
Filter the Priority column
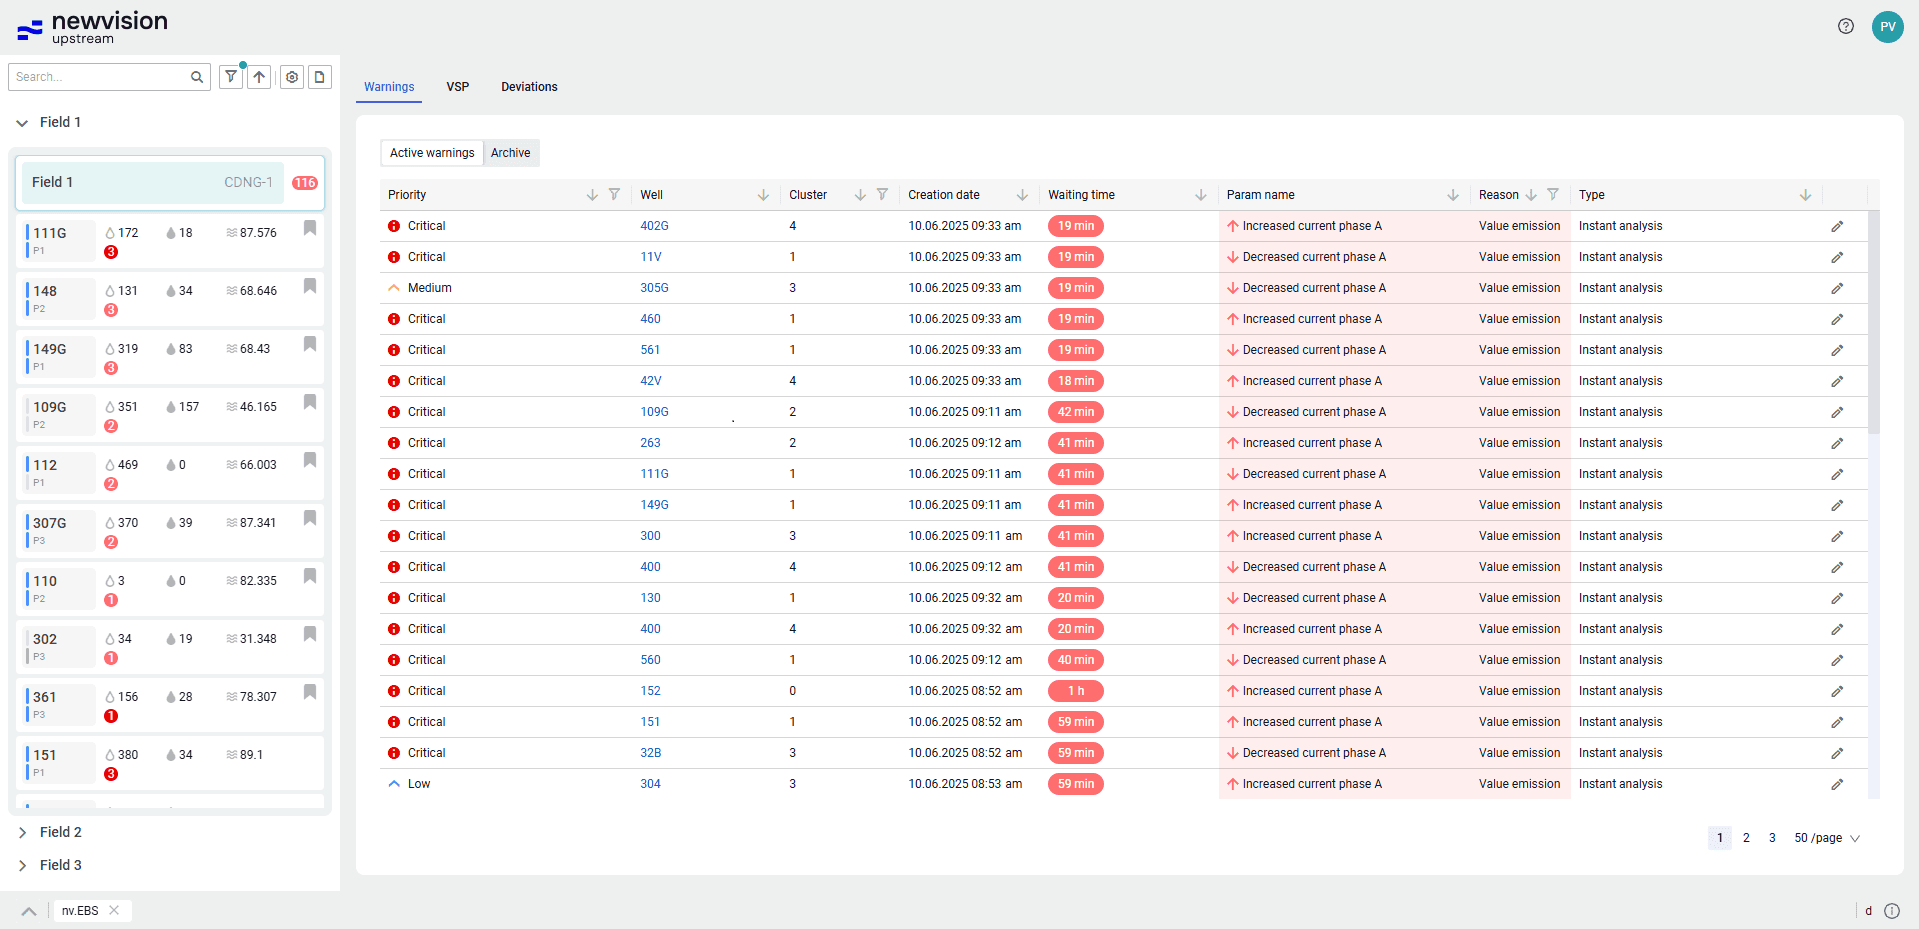pyautogui.click(x=614, y=195)
